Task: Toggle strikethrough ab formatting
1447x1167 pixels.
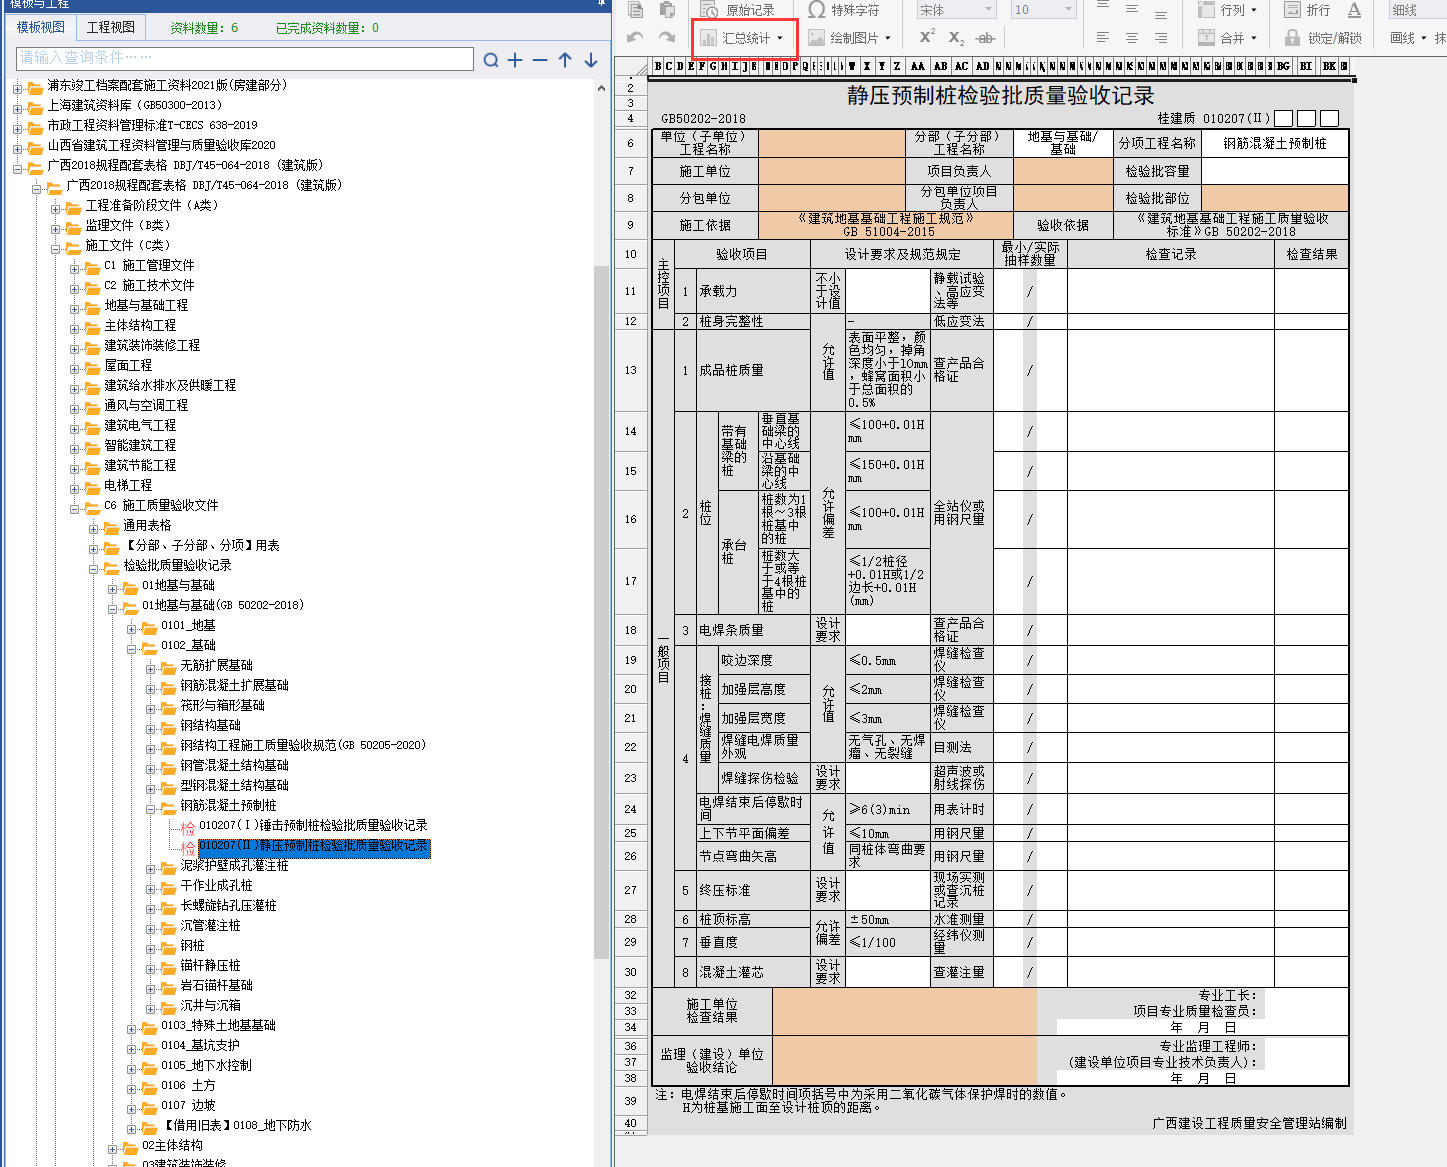Action: [985, 38]
